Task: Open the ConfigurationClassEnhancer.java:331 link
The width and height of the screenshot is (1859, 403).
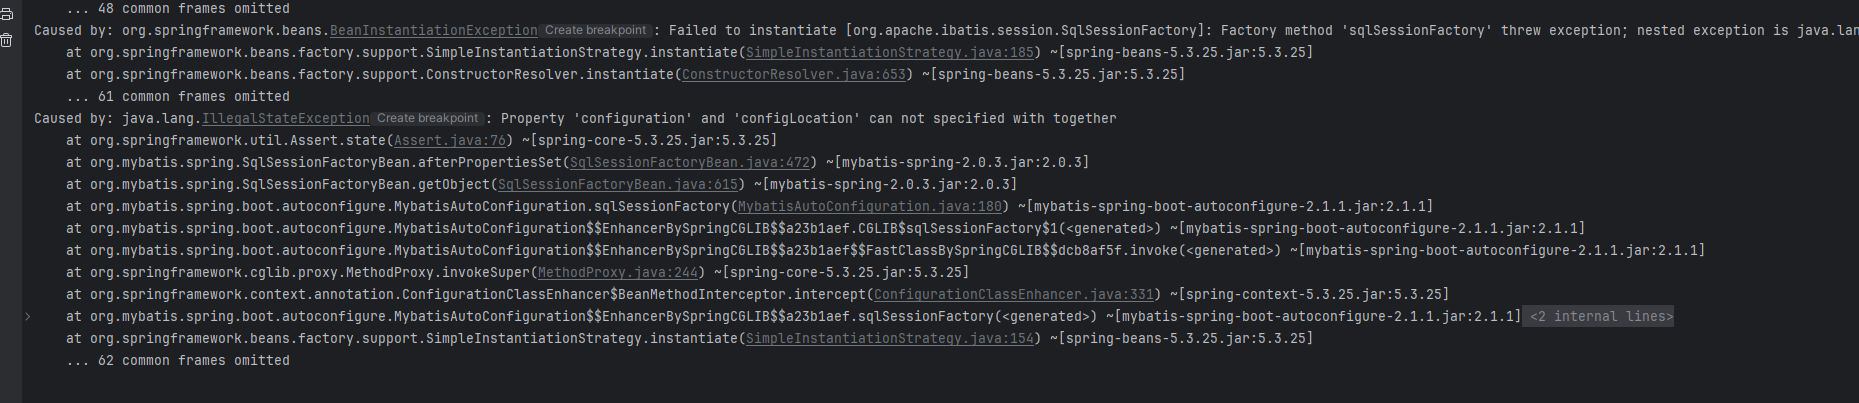Action: click(1014, 295)
